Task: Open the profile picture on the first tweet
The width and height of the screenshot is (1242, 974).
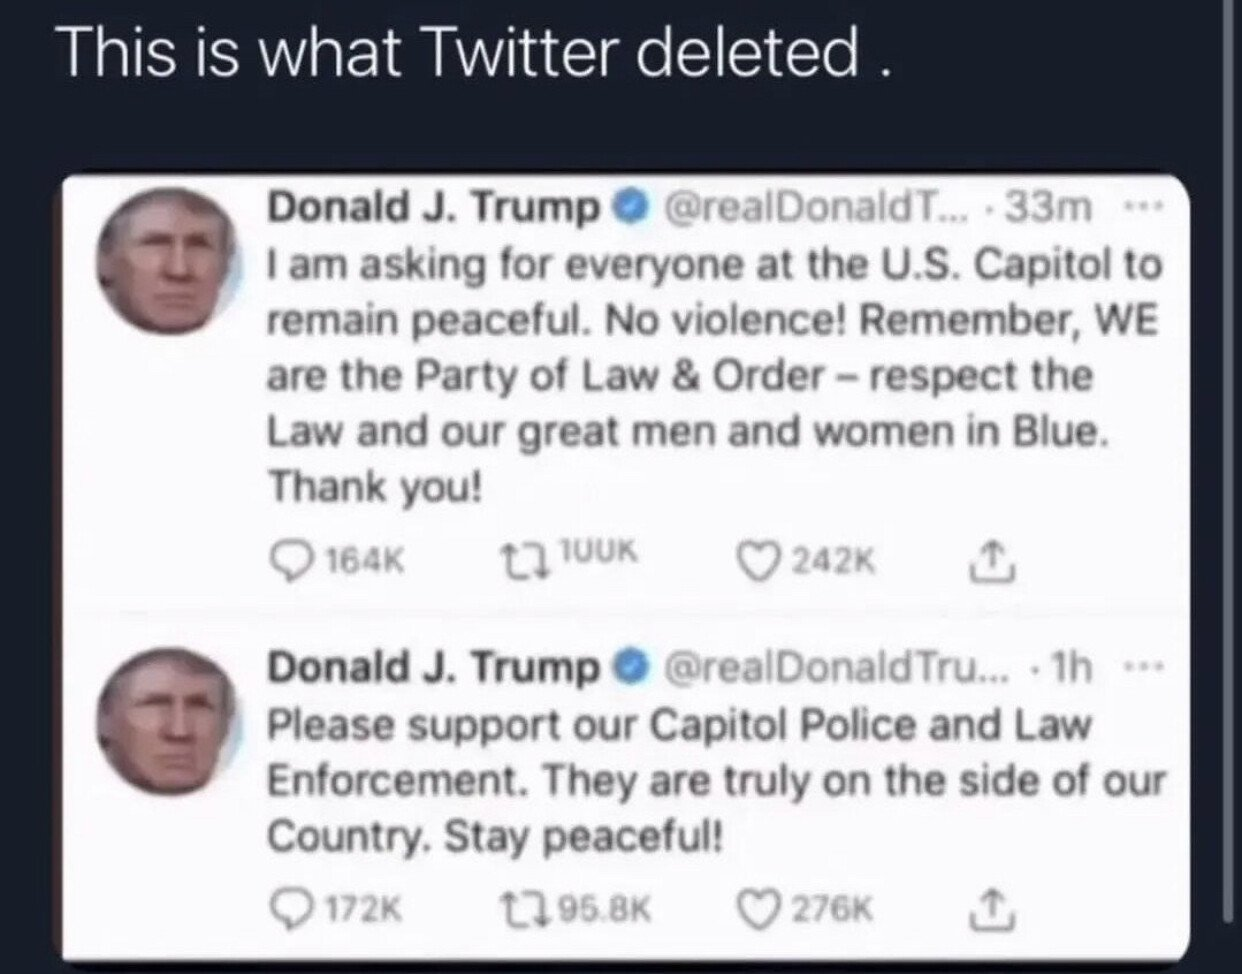Action: coord(167,261)
